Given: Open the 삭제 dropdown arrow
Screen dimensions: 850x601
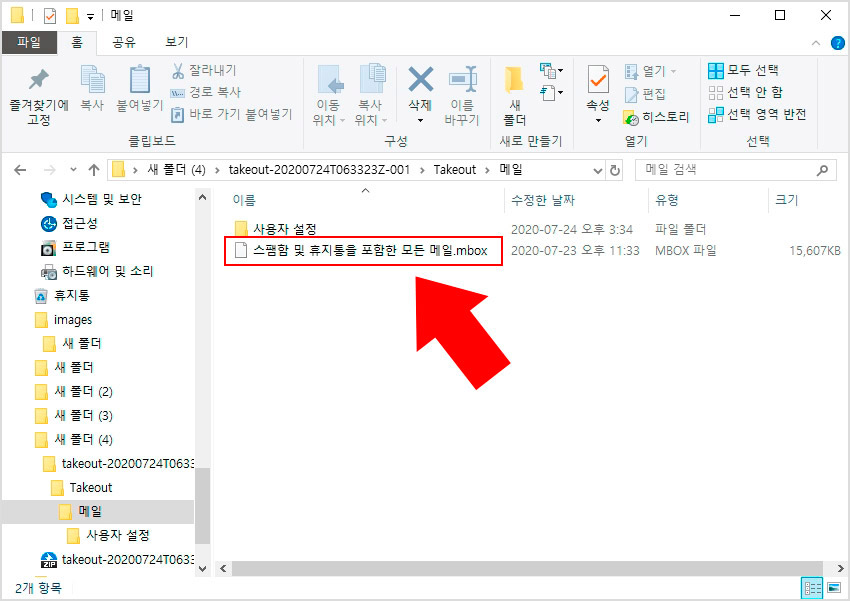Looking at the screenshot, I should [x=420, y=120].
